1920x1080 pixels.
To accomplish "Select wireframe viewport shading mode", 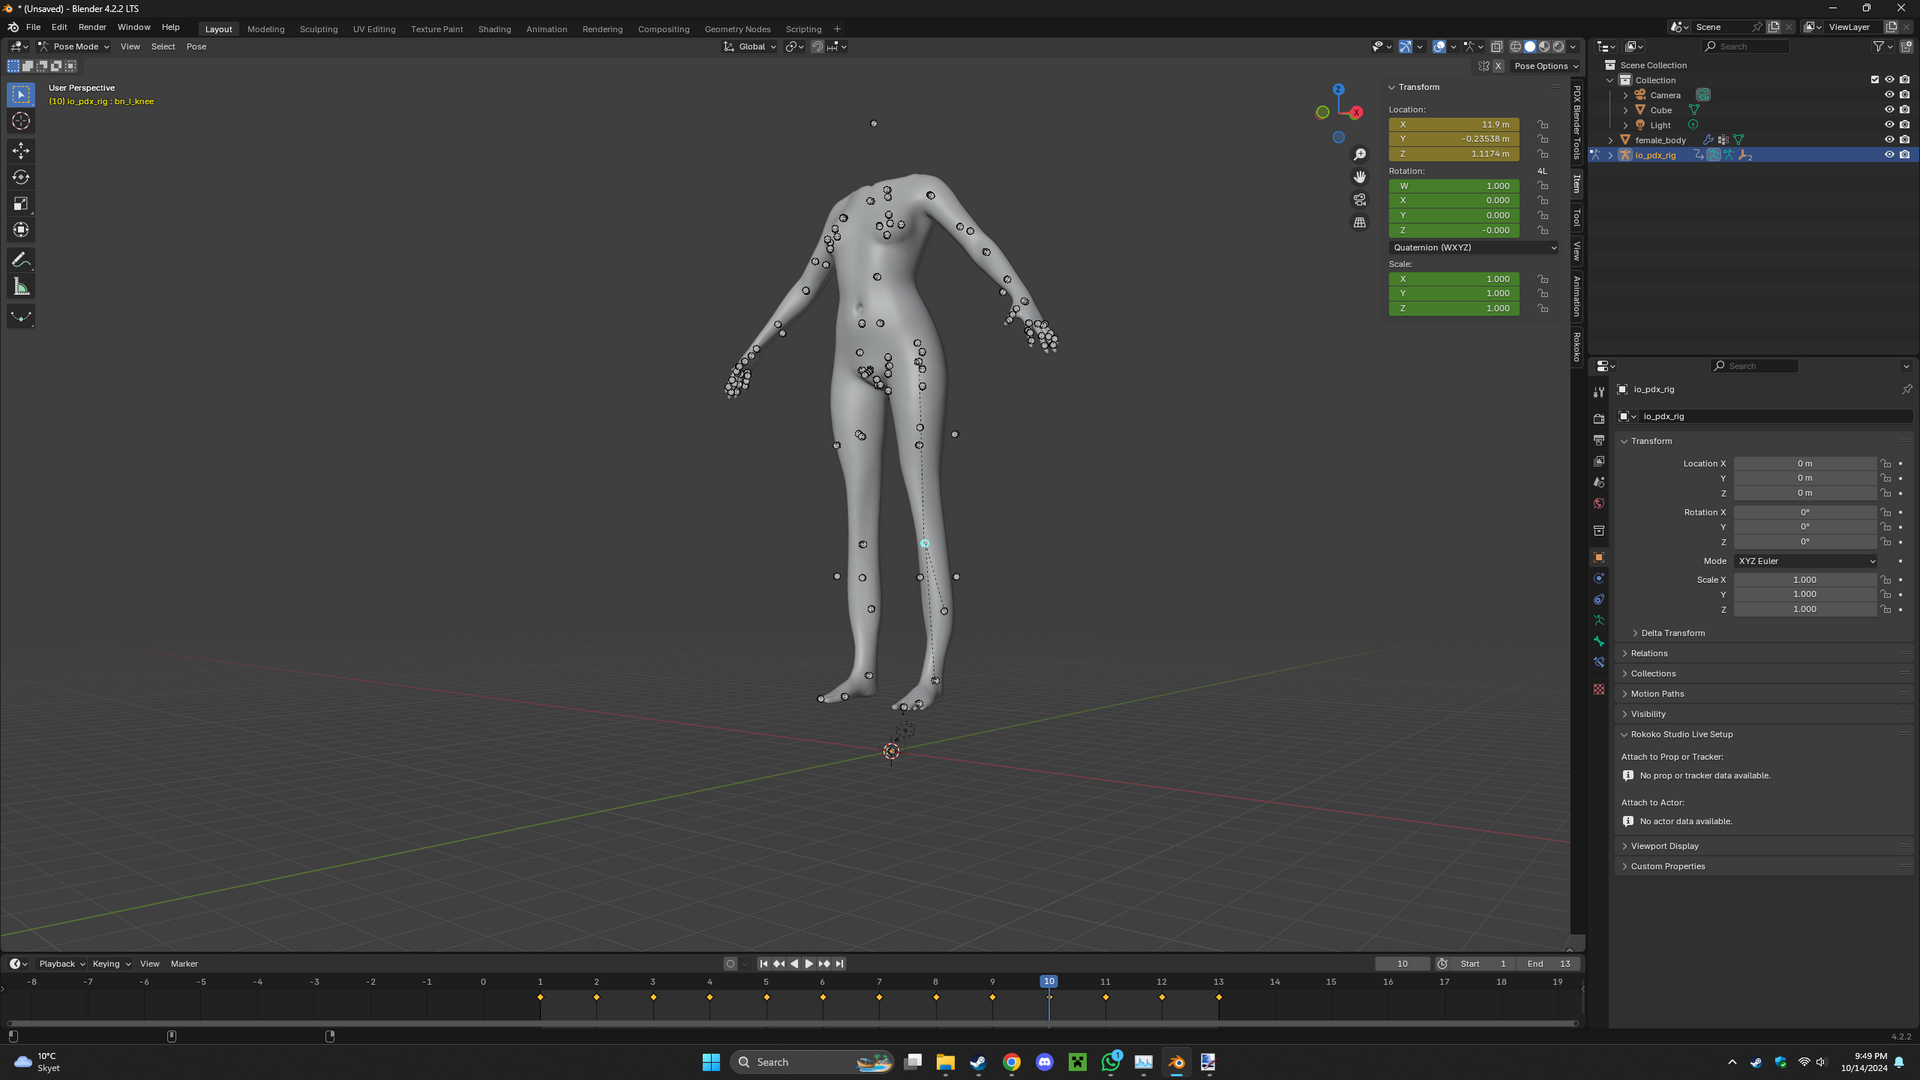I will tap(1516, 47).
